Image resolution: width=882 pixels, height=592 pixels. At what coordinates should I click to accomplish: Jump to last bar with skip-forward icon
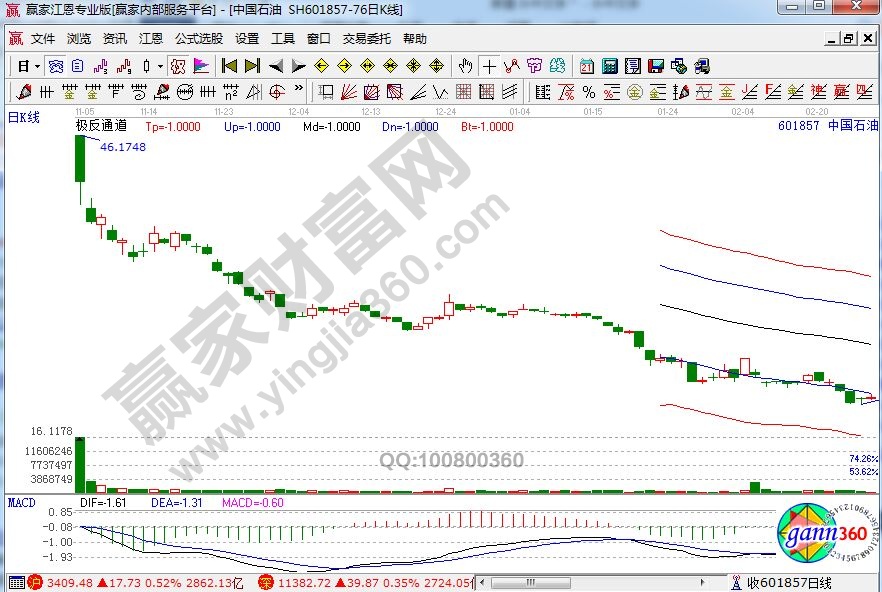(x=252, y=67)
